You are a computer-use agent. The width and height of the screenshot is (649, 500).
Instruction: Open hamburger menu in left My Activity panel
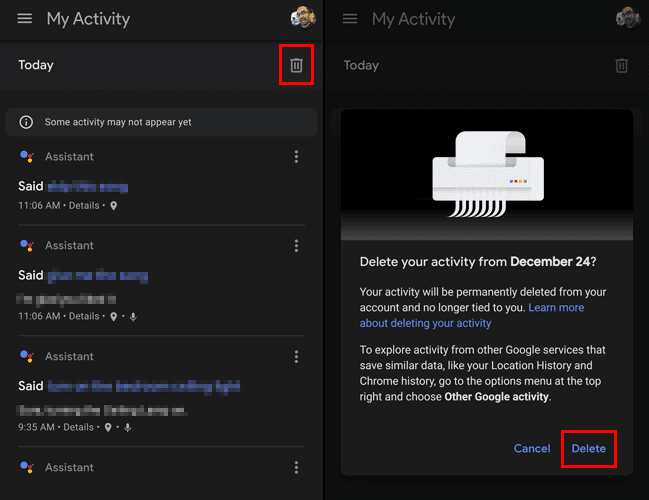point(24,19)
